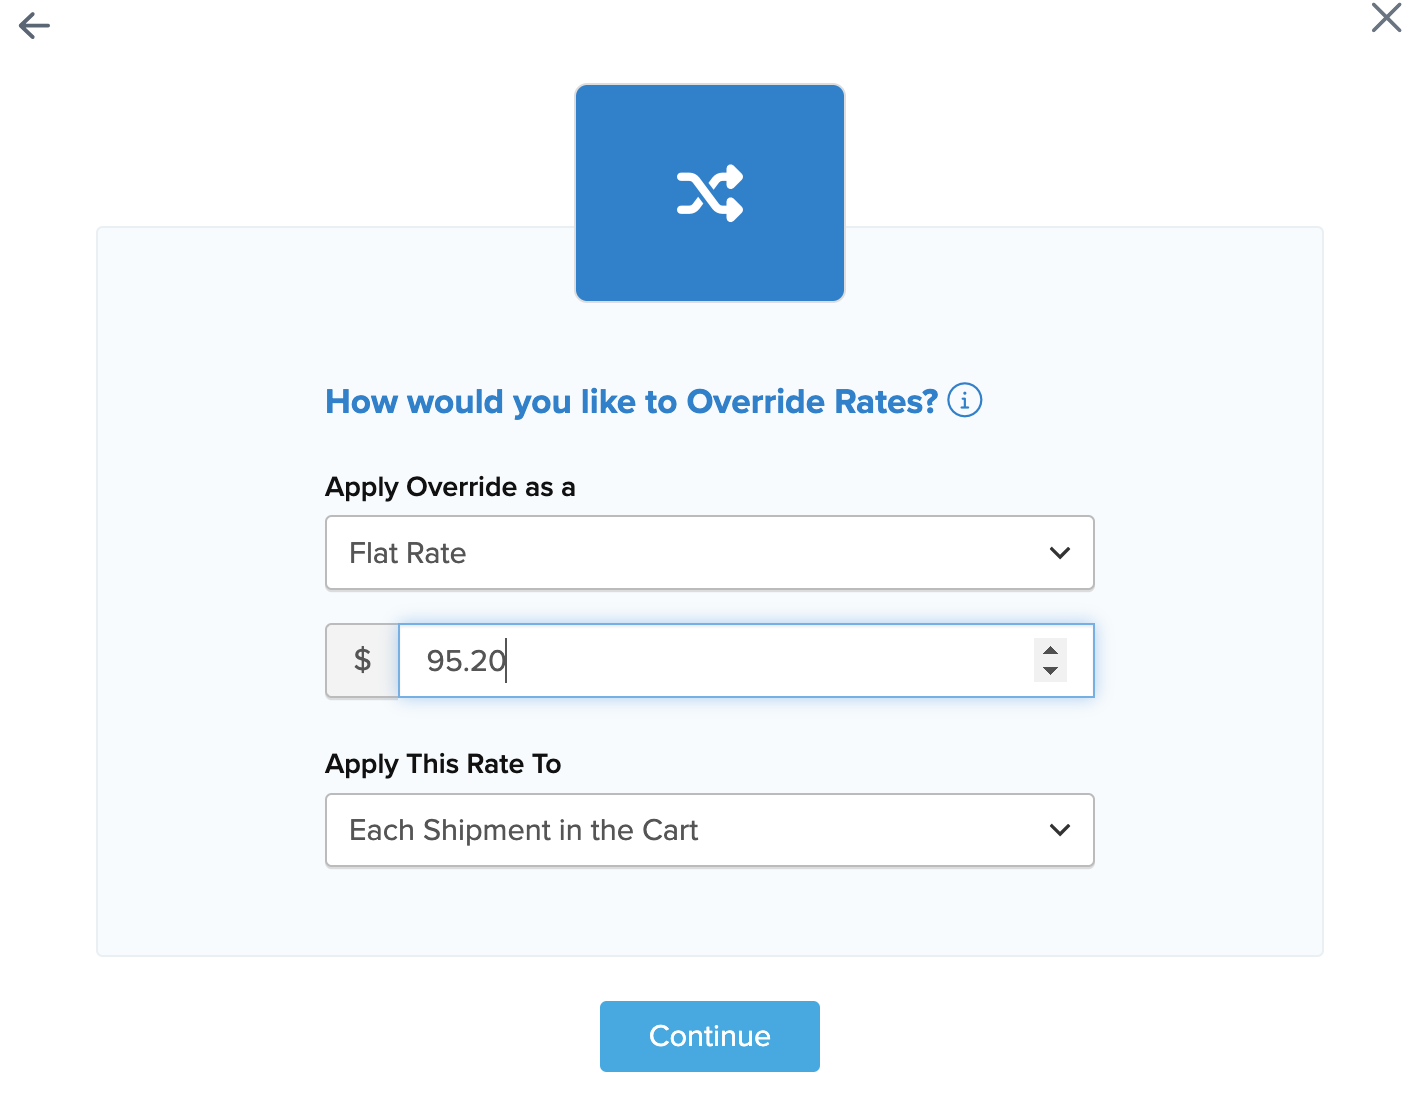Image resolution: width=1418 pixels, height=1098 pixels.
Task: Select the "Each Shipment in the Cart" value text
Action: [523, 830]
